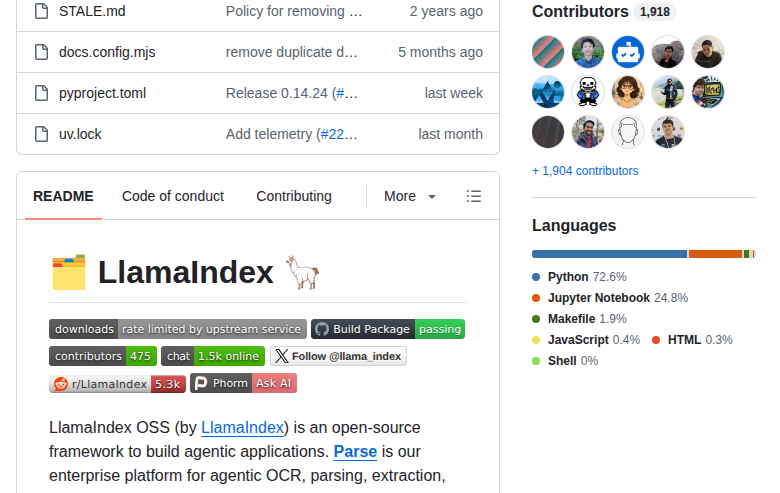
Task: Open the README outline list icon
Action: pos(474,196)
